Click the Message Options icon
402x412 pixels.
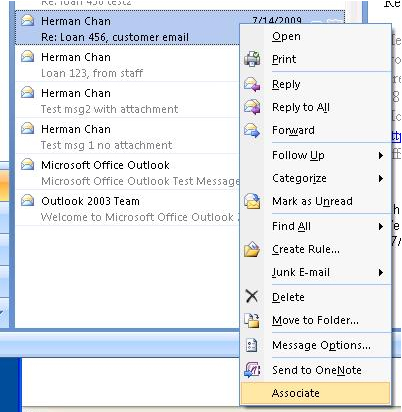point(252,345)
